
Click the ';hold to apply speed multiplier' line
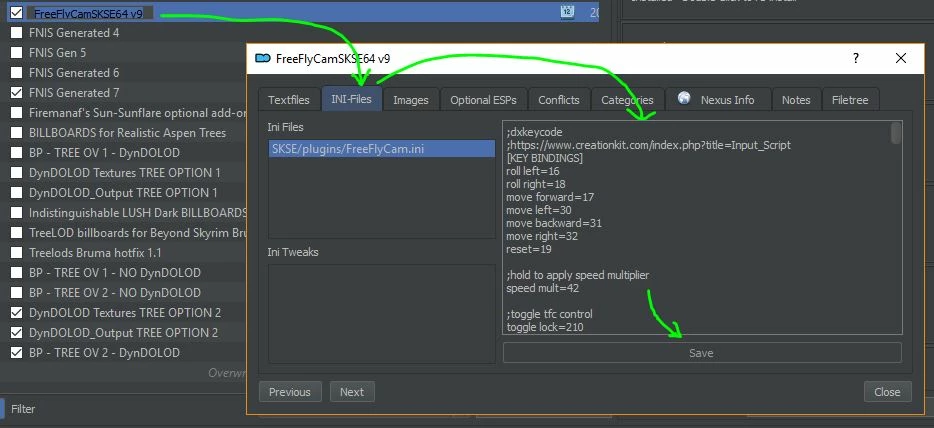pyautogui.click(x=577, y=276)
